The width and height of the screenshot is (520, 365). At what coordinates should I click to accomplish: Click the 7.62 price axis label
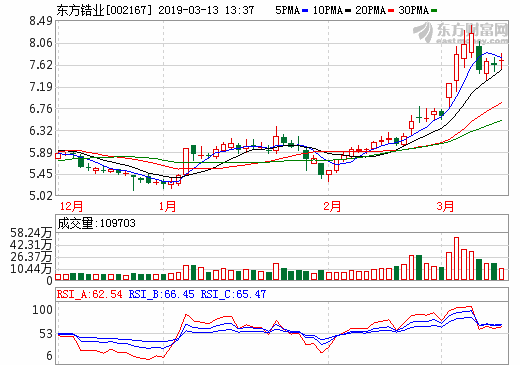tap(41, 65)
